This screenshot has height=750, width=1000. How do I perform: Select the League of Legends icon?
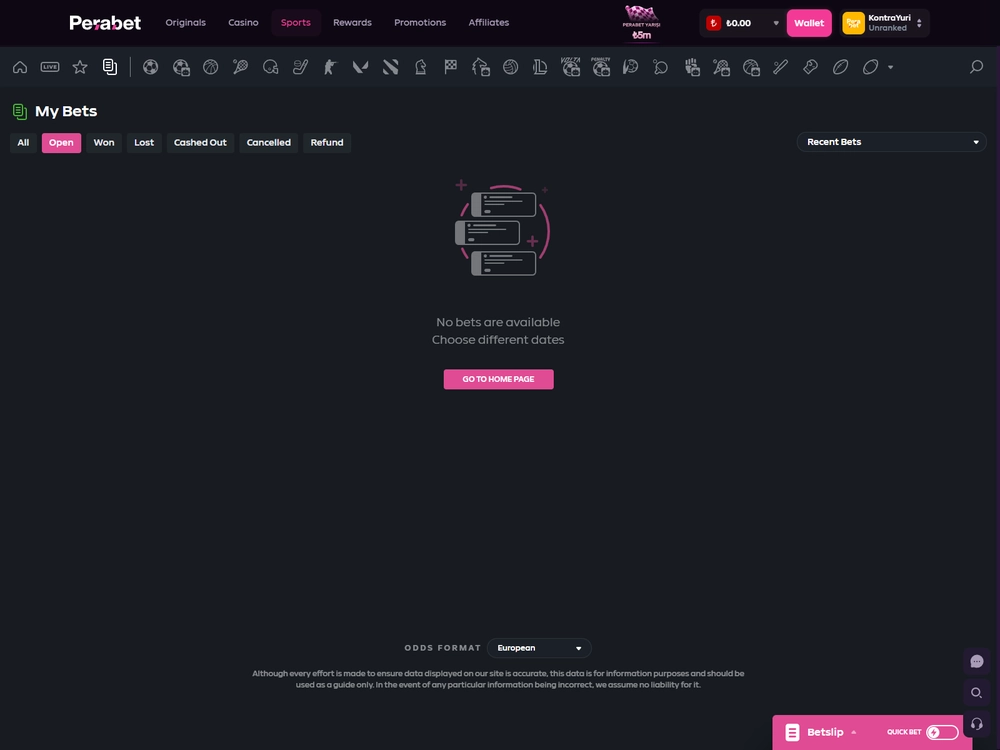click(540, 67)
